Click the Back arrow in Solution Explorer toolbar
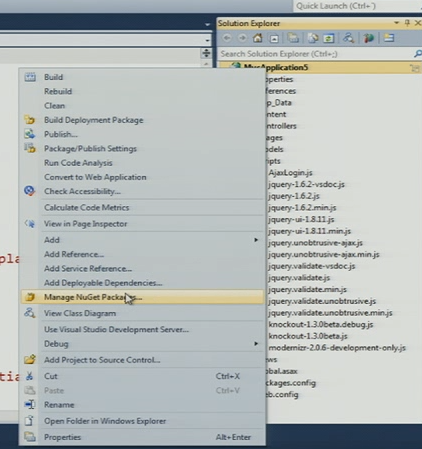 [227, 38]
